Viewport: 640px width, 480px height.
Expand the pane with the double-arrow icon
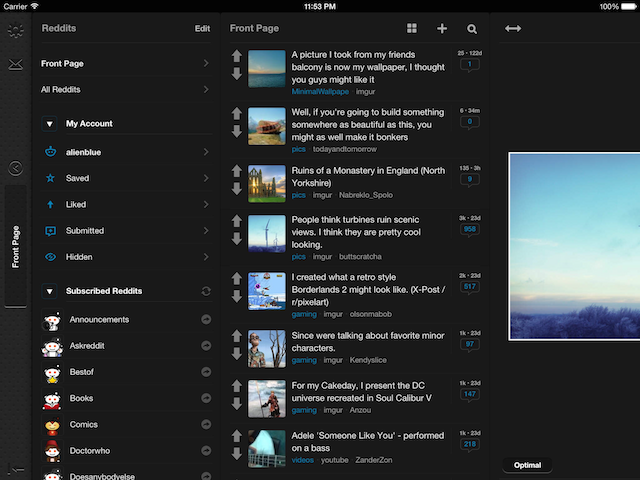point(513,29)
